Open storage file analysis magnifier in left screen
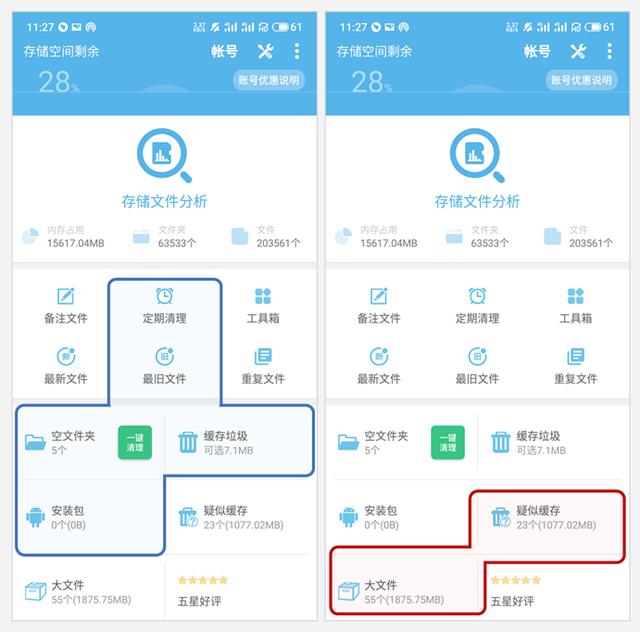Image resolution: width=640 pixels, height=632 pixels. (164, 155)
